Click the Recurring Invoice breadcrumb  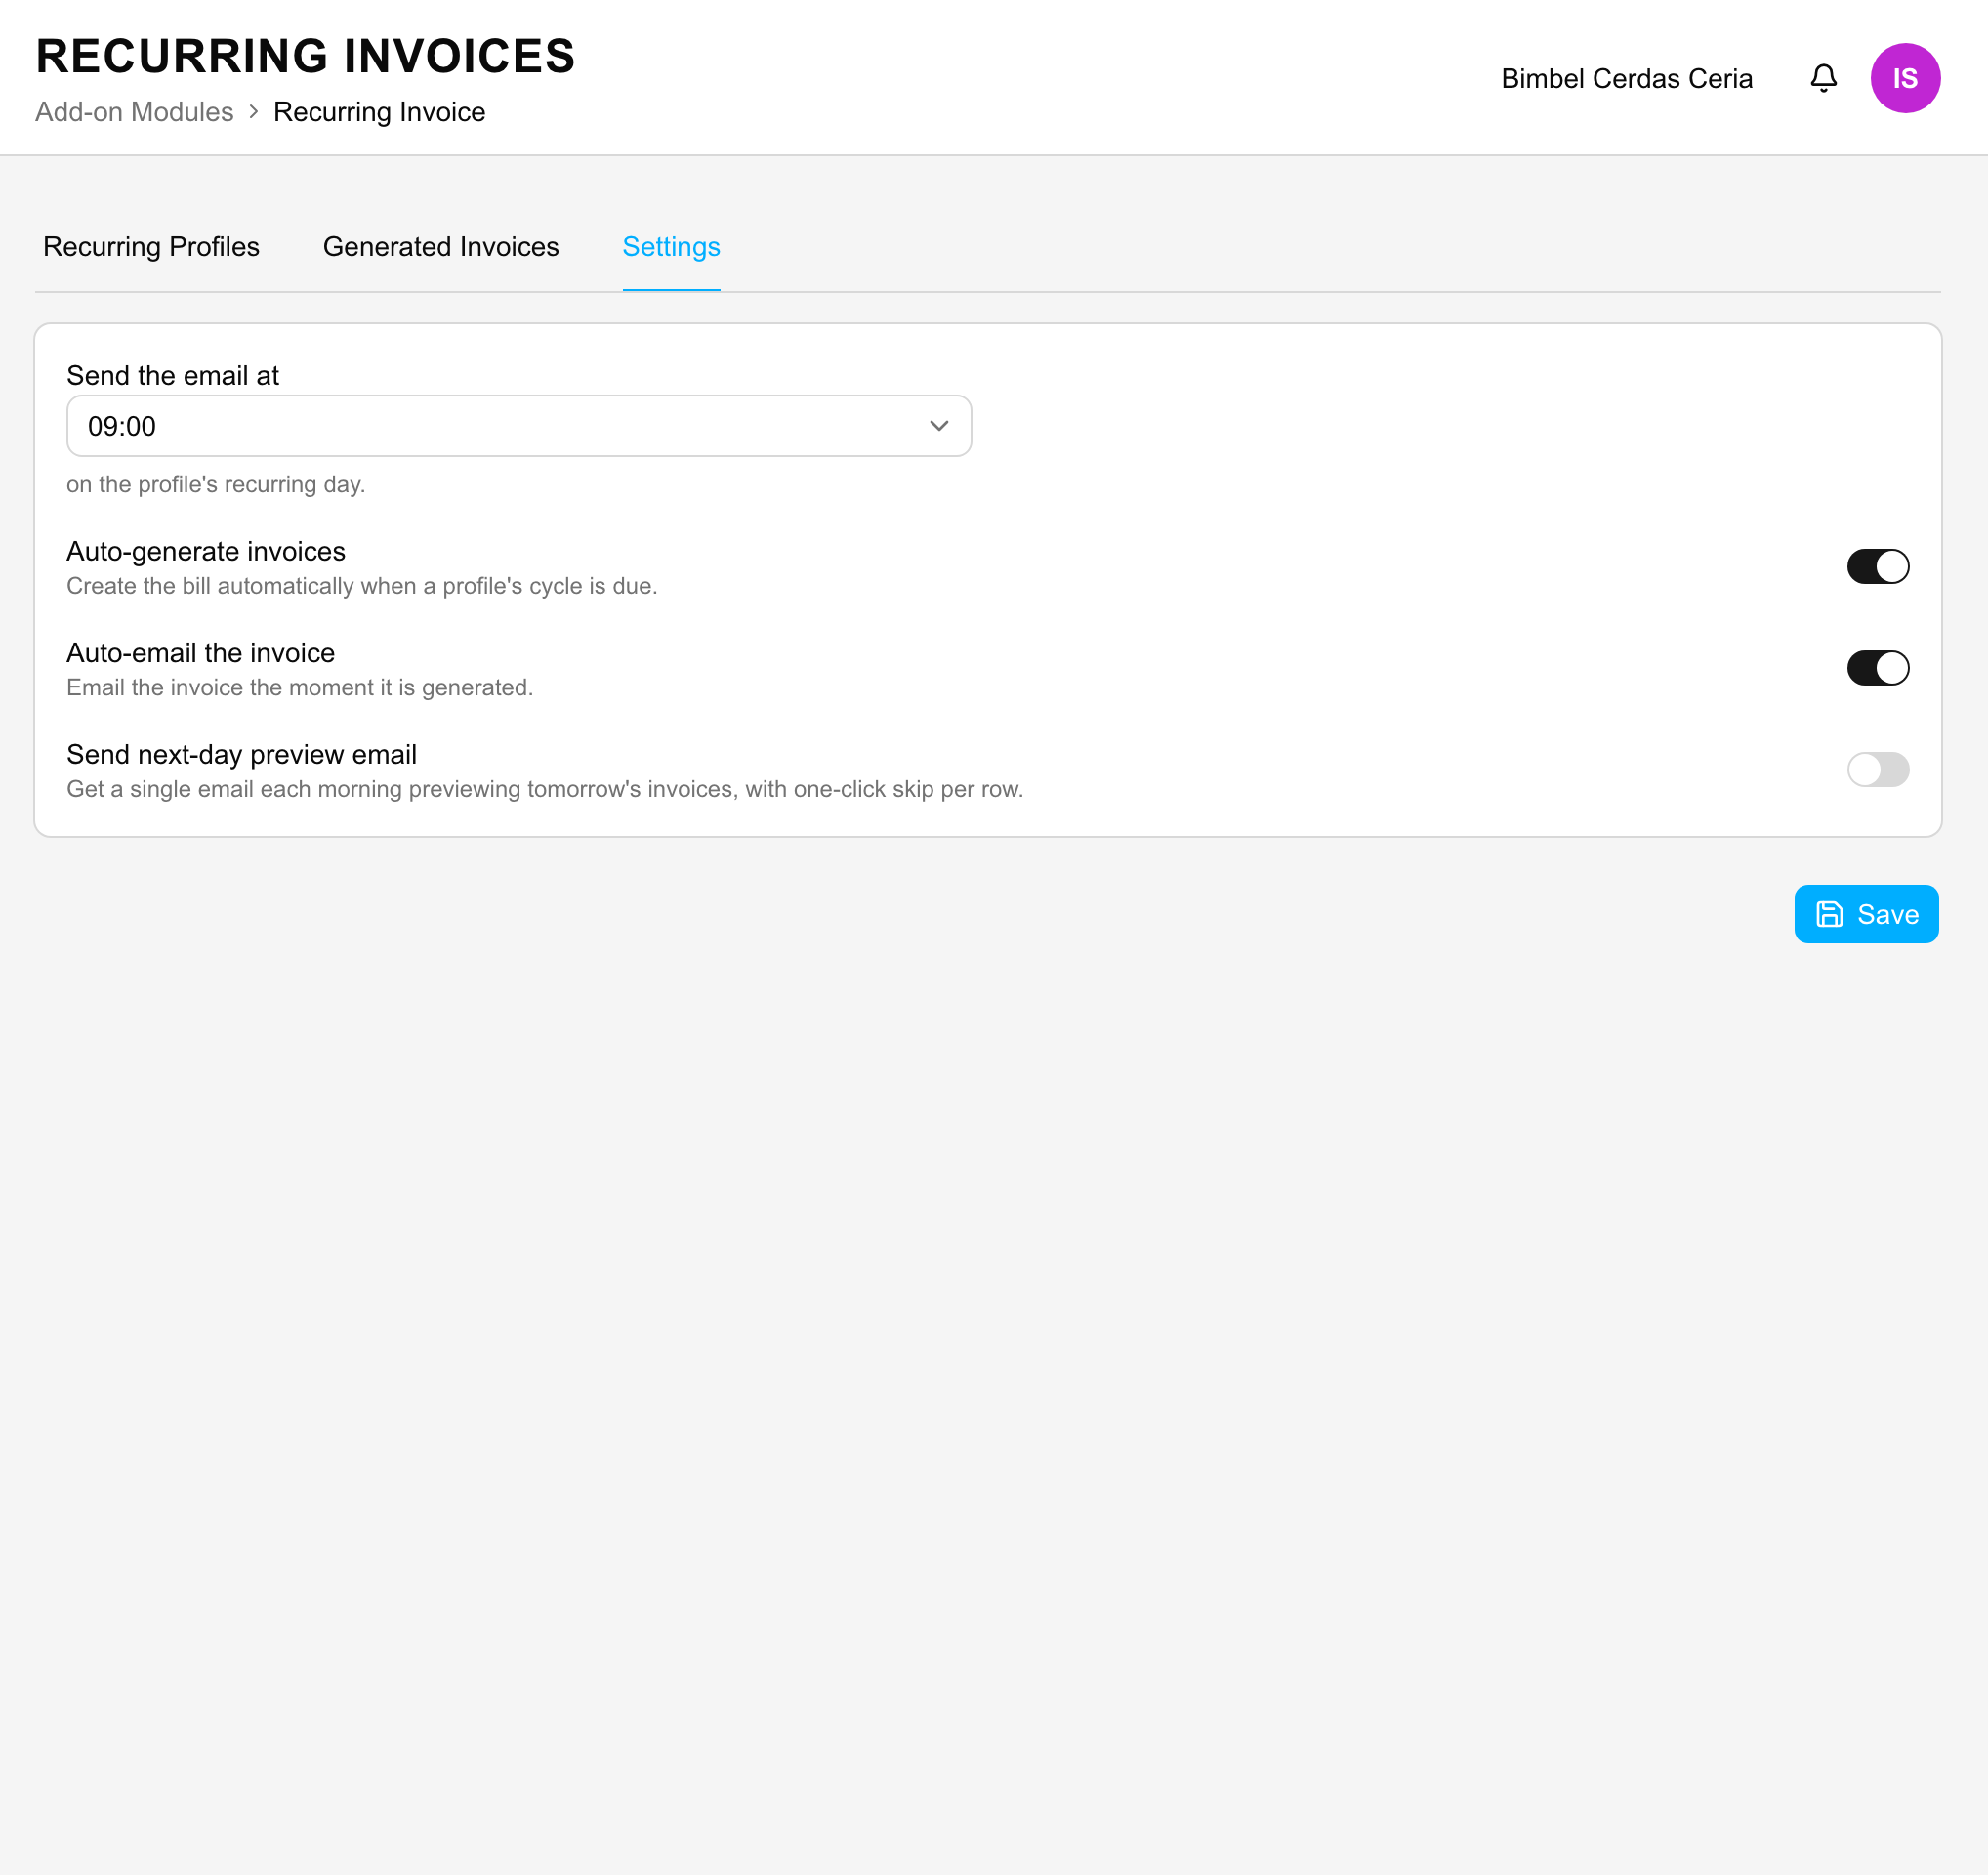[379, 112]
